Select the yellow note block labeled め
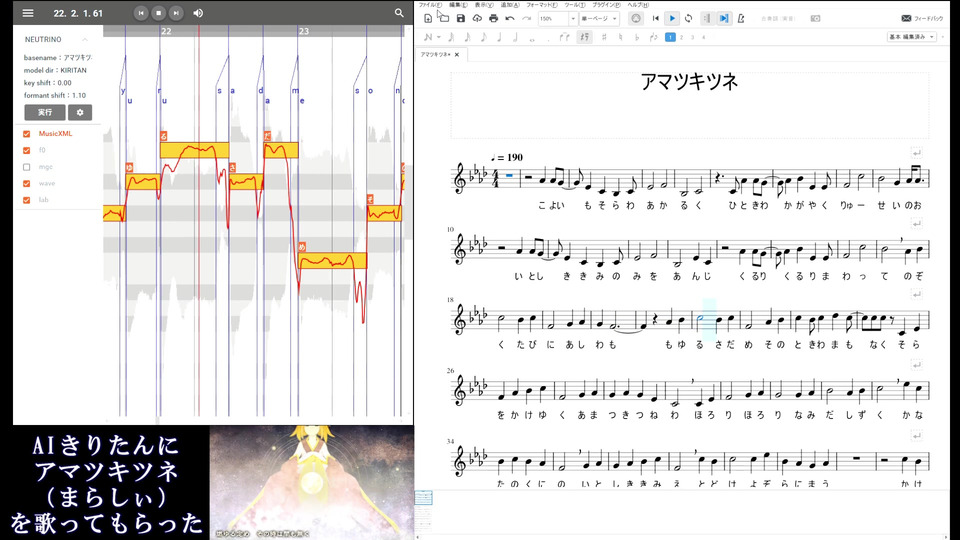The width and height of the screenshot is (960, 540). point(332,260)
